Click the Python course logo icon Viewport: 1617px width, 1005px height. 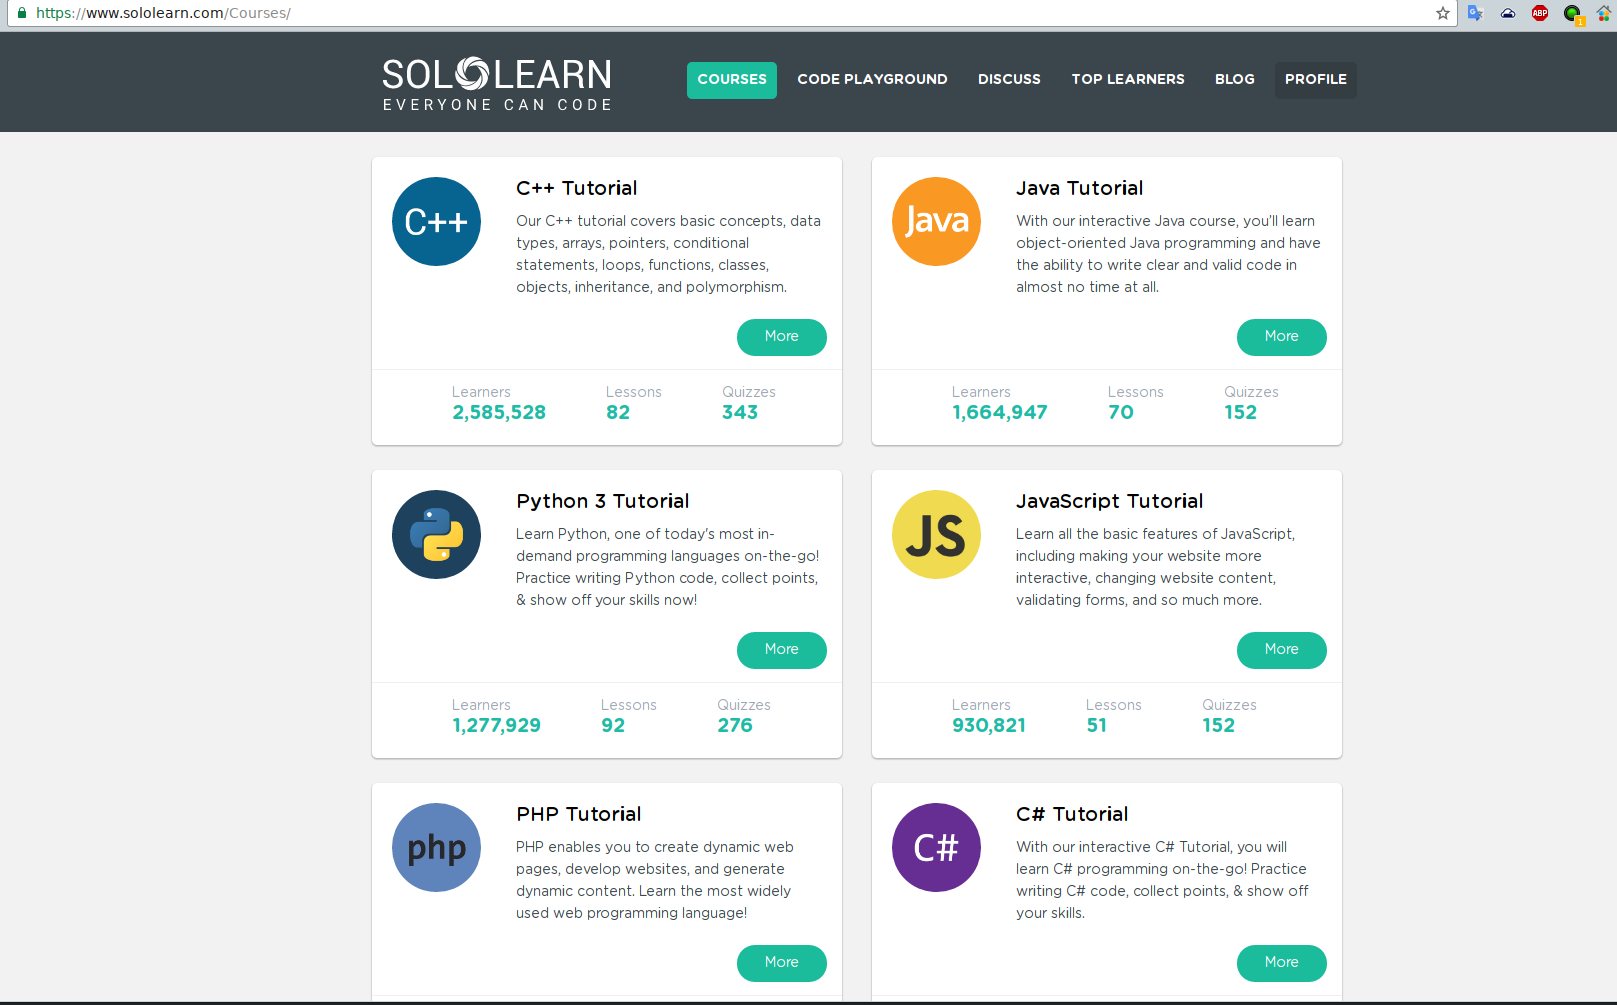[436, 535]
